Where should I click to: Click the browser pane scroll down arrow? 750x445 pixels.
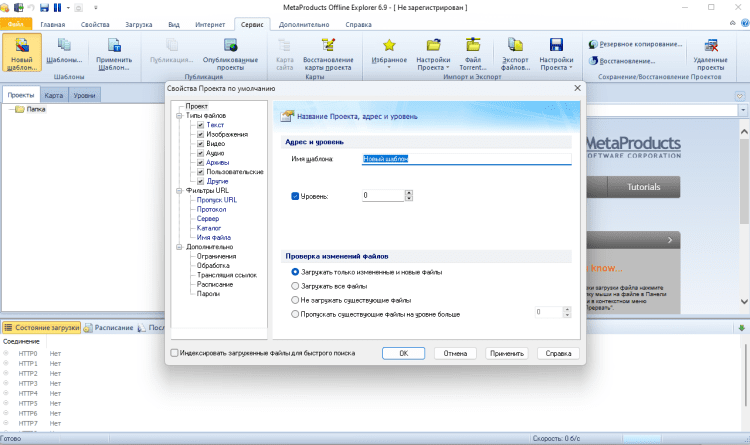pyautogui.click(x=744, y=301)
